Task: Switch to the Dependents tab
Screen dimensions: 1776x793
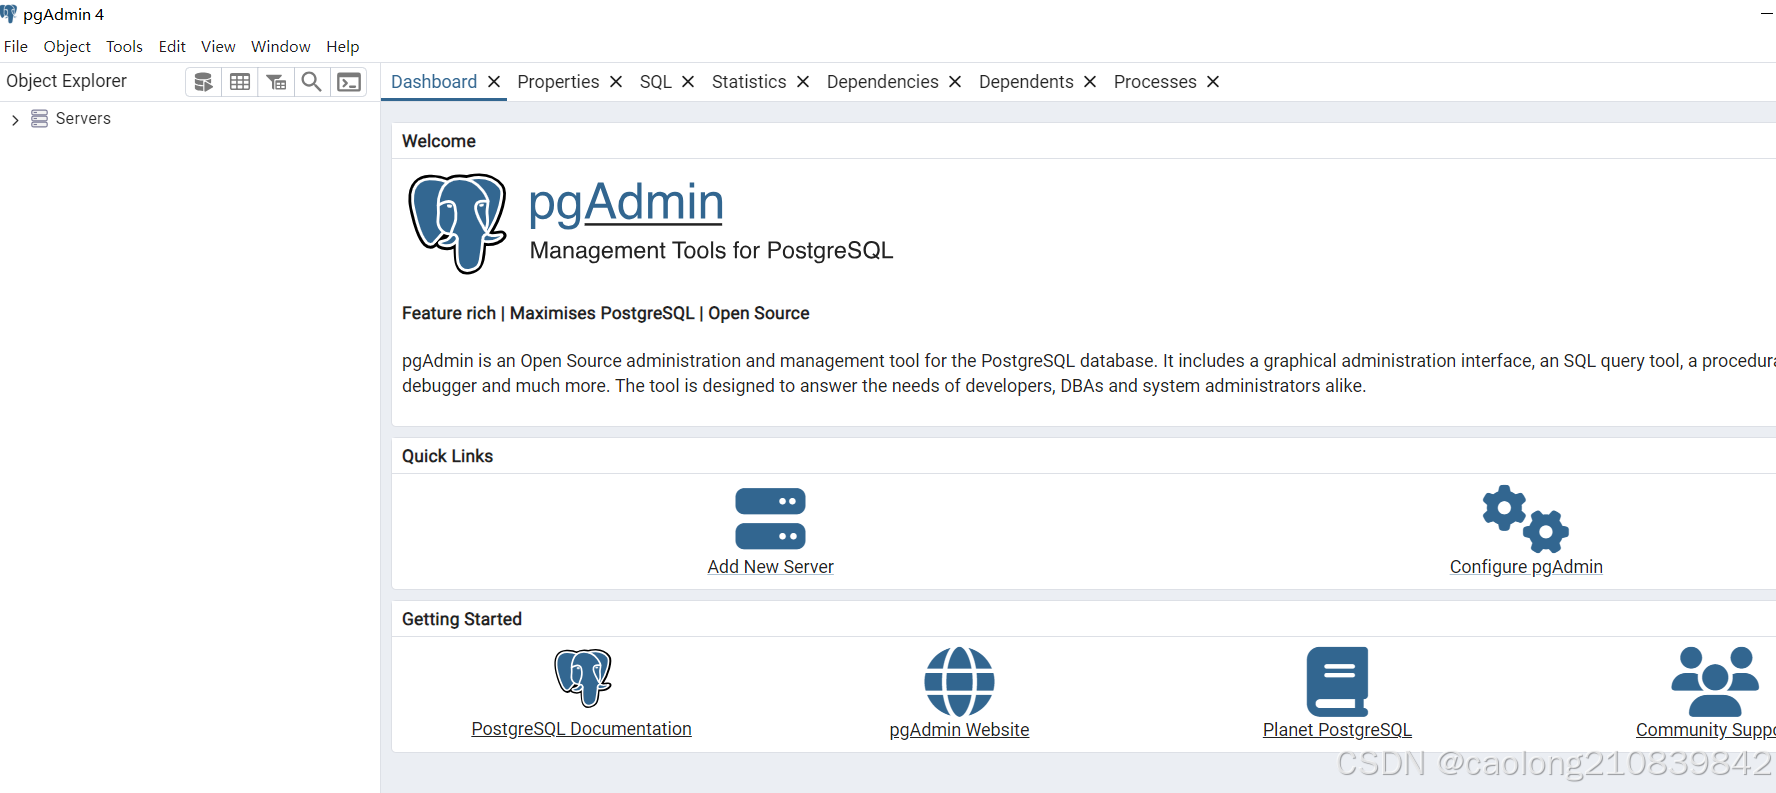Action: pos(1026,82)
